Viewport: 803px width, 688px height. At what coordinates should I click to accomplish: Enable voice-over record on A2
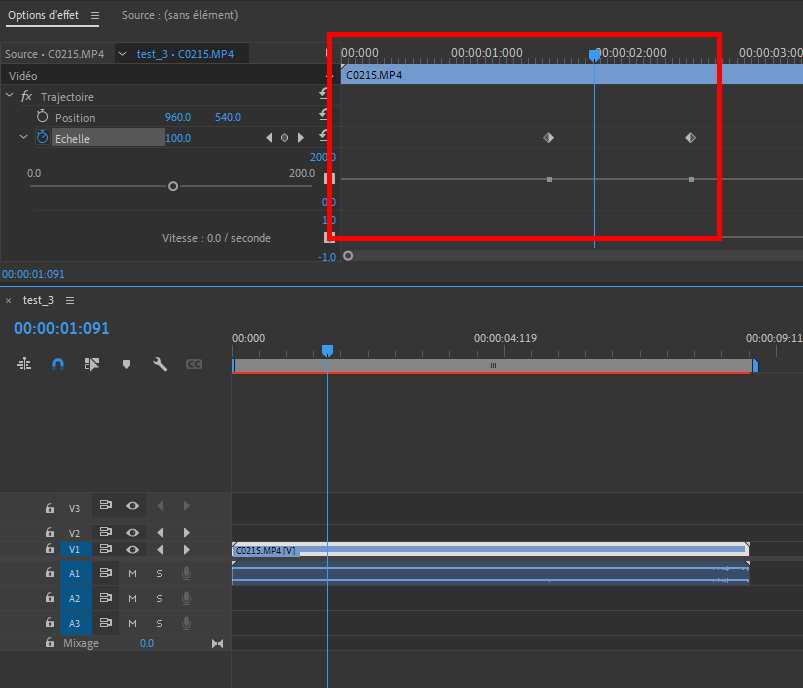pyautogui.click(x=187, y=598)
